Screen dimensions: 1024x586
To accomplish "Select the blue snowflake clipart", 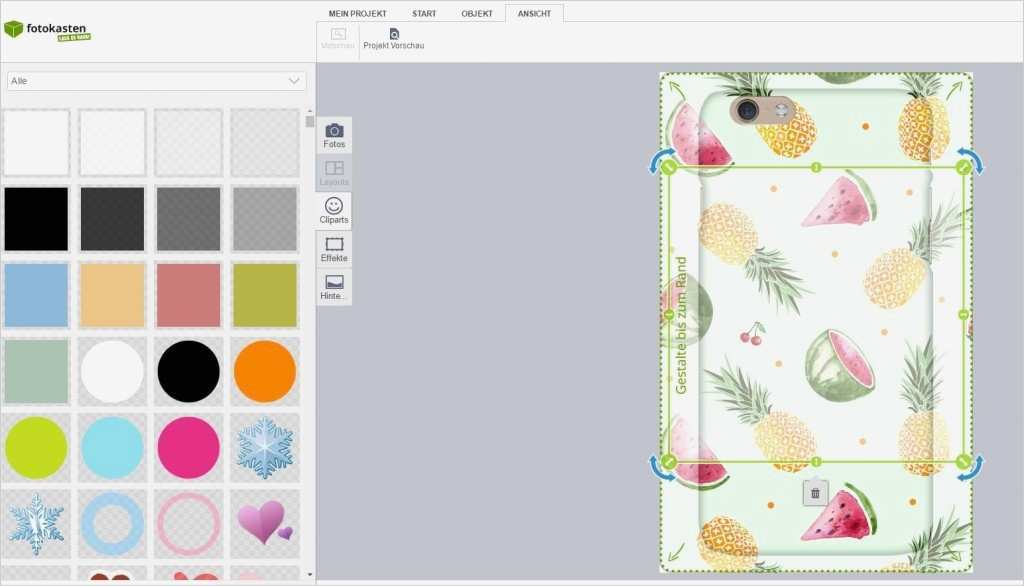I will click(x=264, y=448).
